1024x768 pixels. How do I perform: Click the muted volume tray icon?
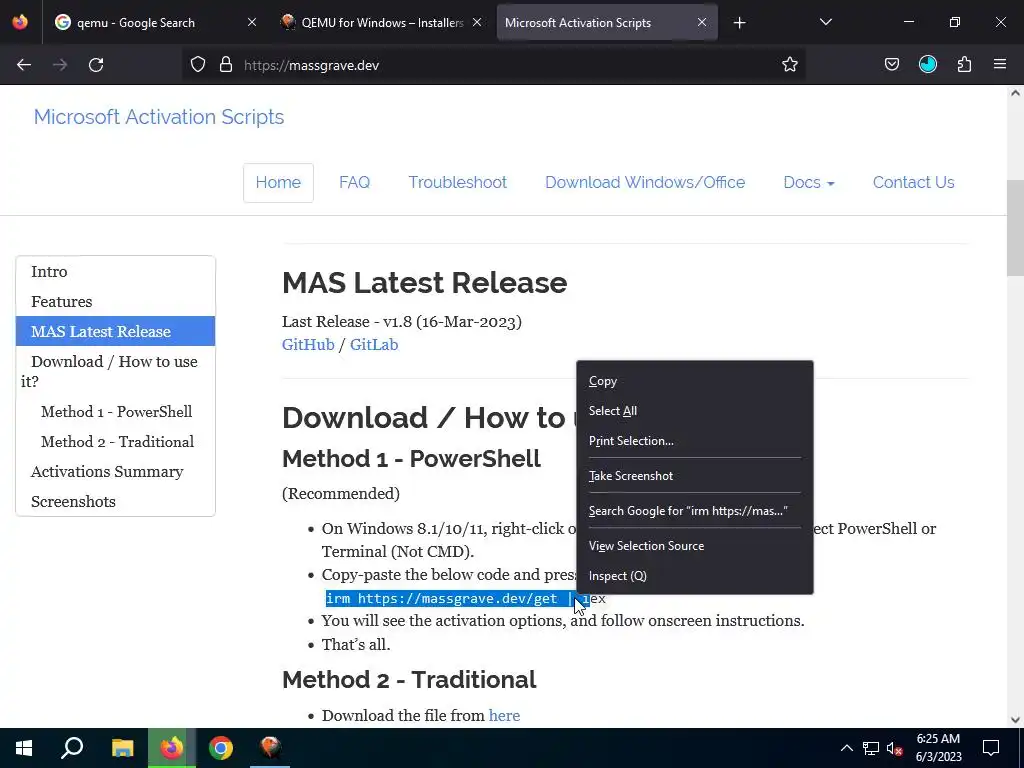click(895, 748)
